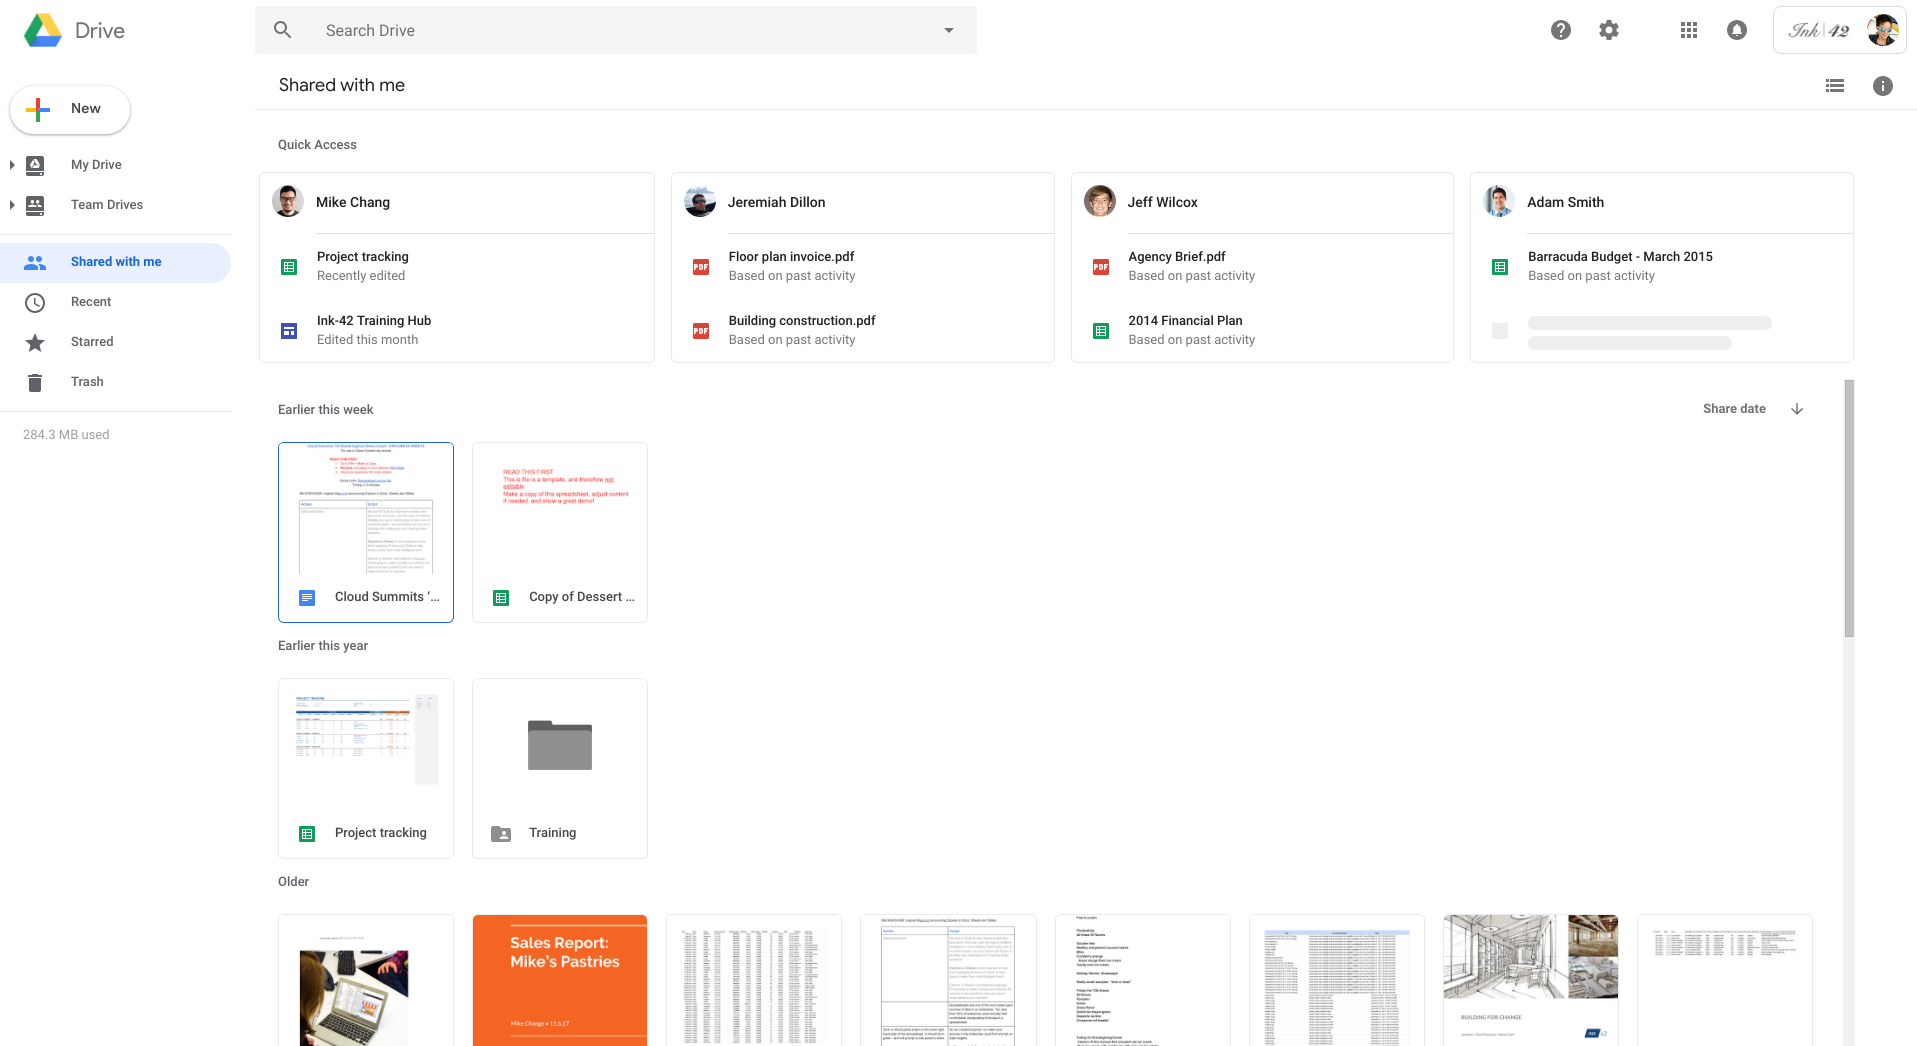
Task: Switch to list view layout
Action: point(1835,85)
